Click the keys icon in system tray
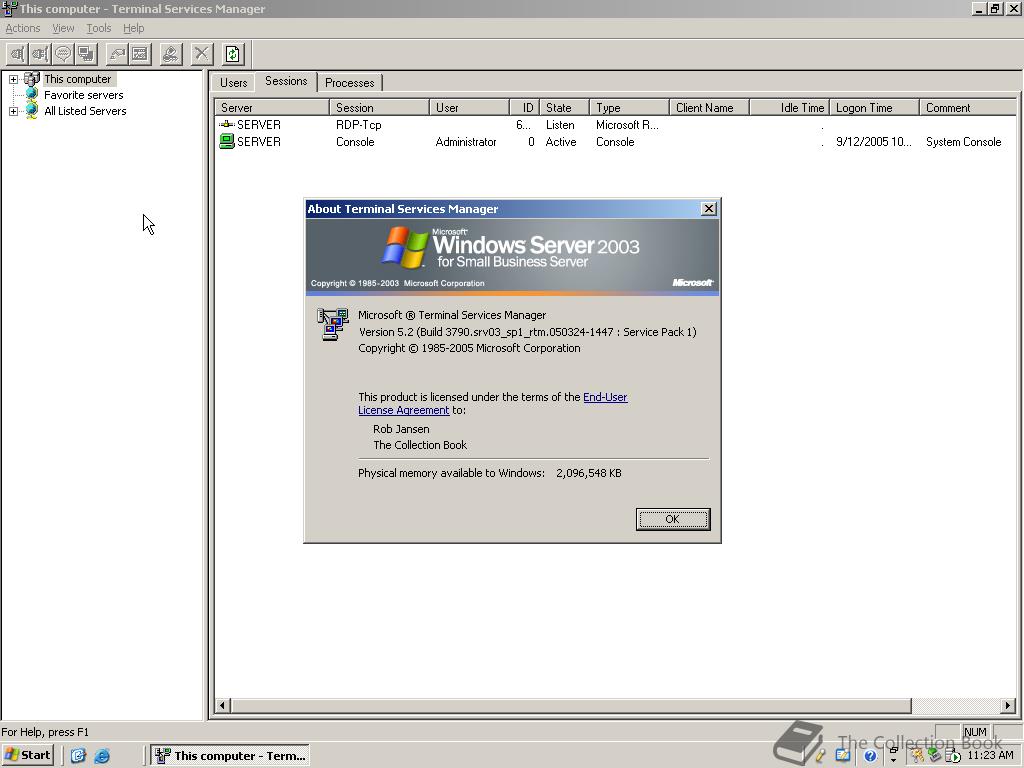The width and height of the screenshot is (1024, 768). (917, 756)
